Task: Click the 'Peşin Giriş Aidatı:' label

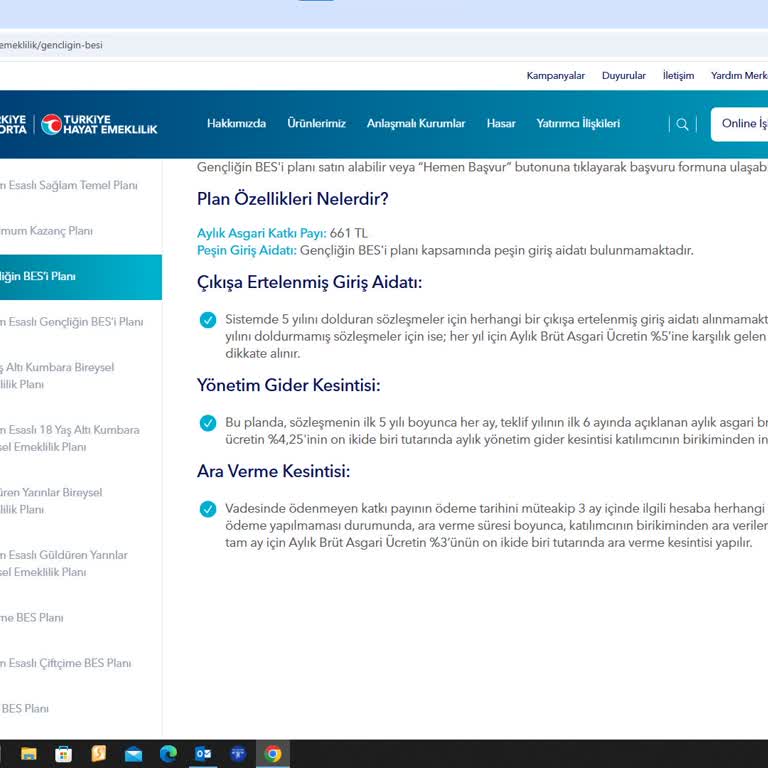Action: tap(246, 250)
